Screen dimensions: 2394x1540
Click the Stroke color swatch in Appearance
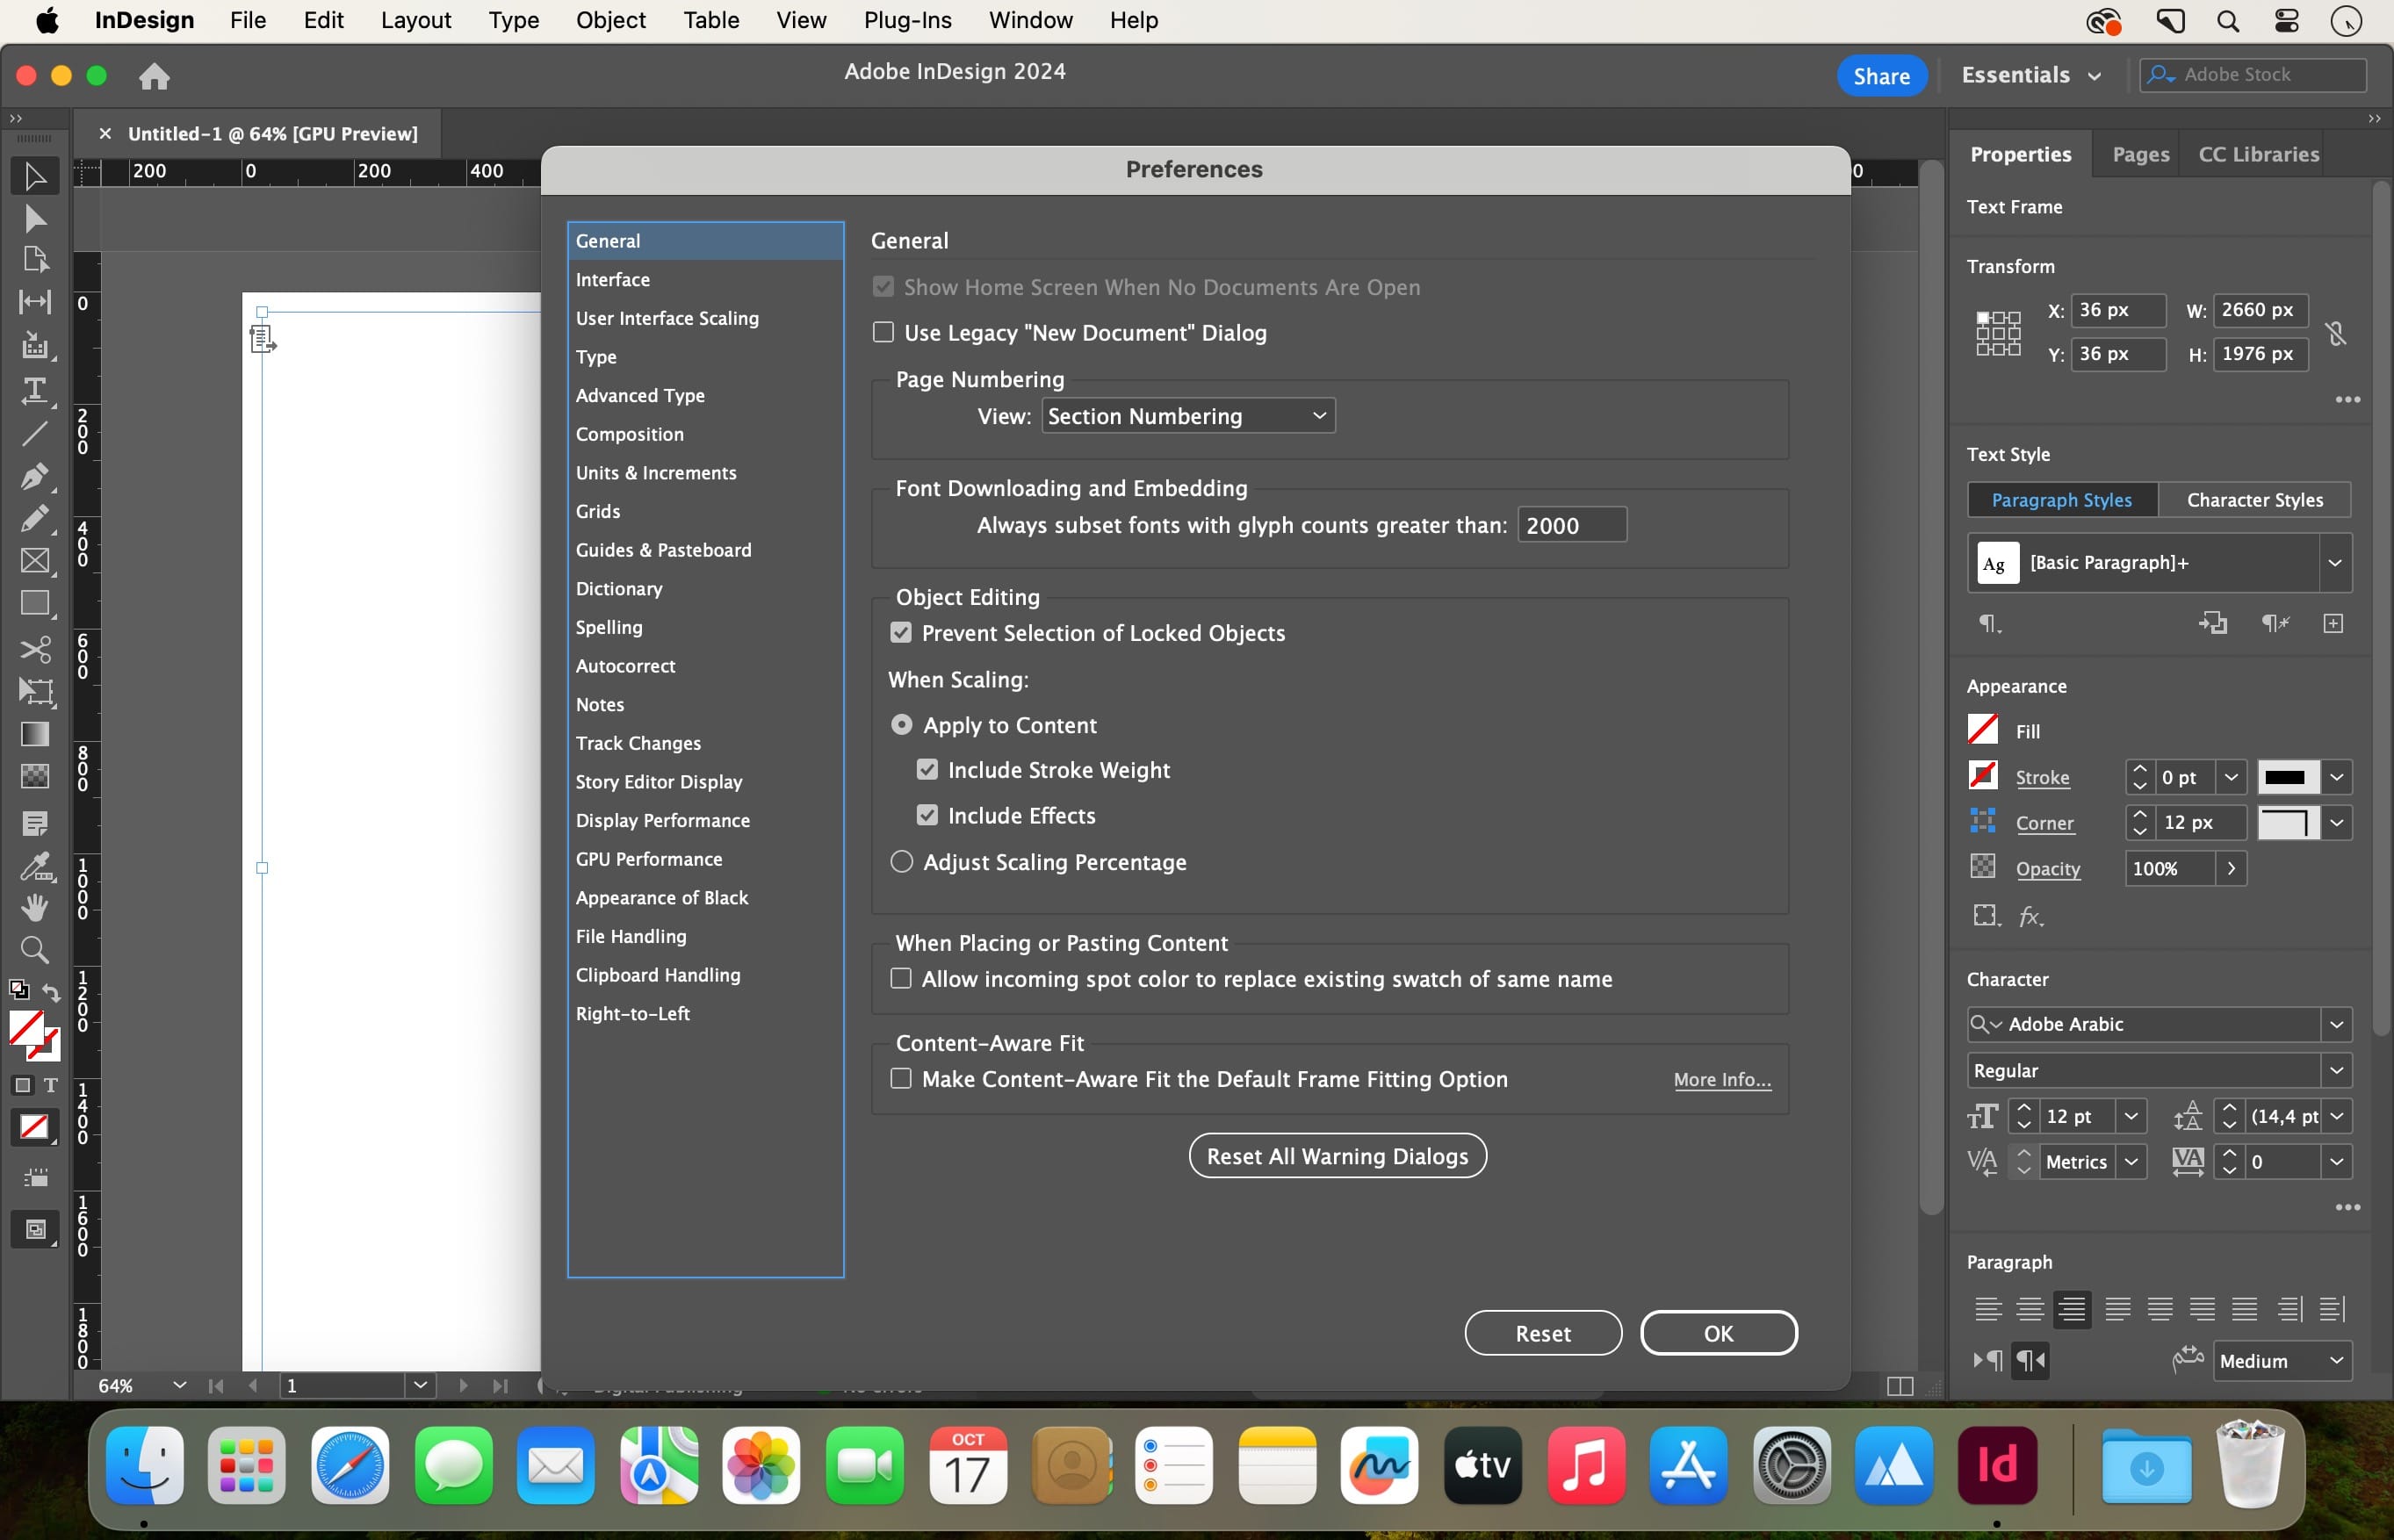[1982, 776]
